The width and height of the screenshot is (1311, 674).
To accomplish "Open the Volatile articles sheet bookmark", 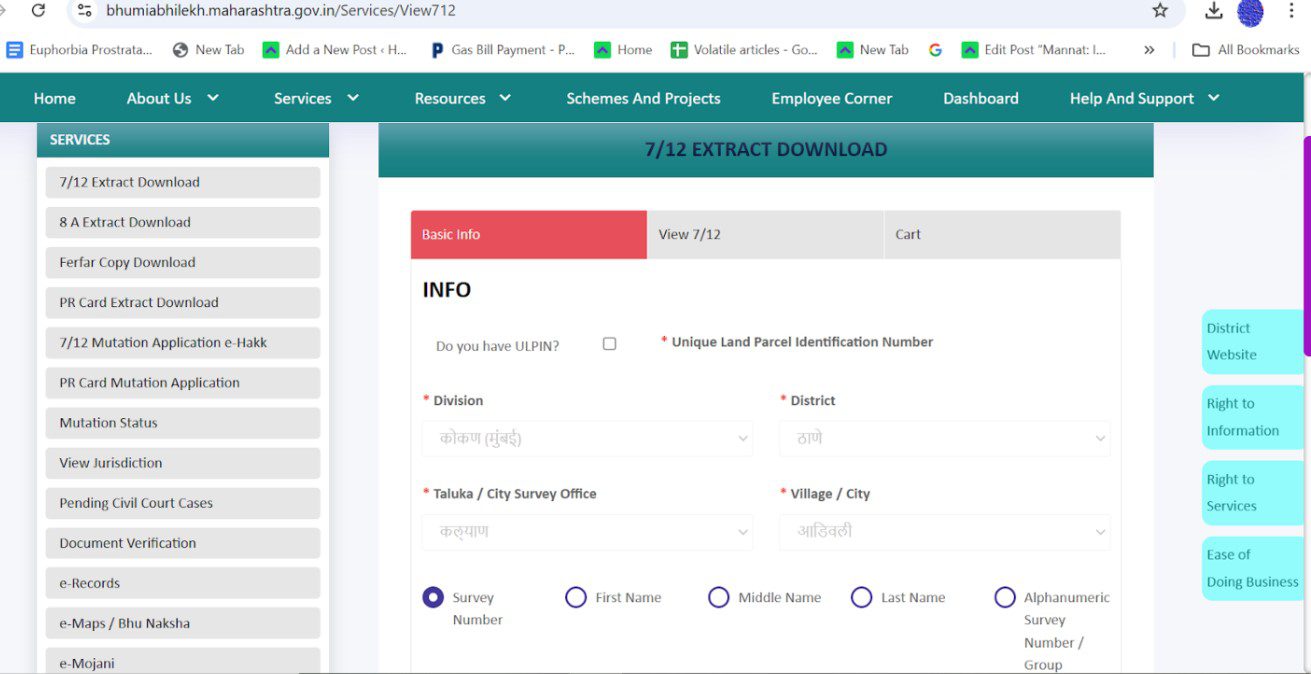I will tap(744, 49).
